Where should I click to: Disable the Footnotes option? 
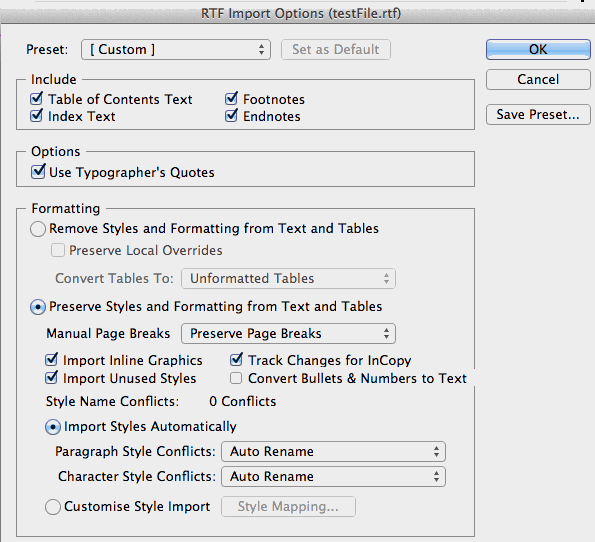[231, 99]
